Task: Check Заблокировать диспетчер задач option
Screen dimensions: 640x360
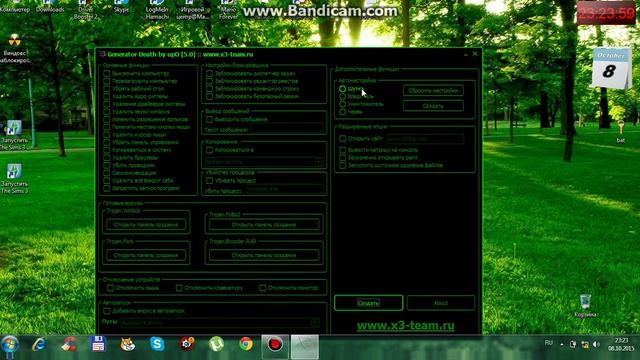Action: click(x=209, y=74)
